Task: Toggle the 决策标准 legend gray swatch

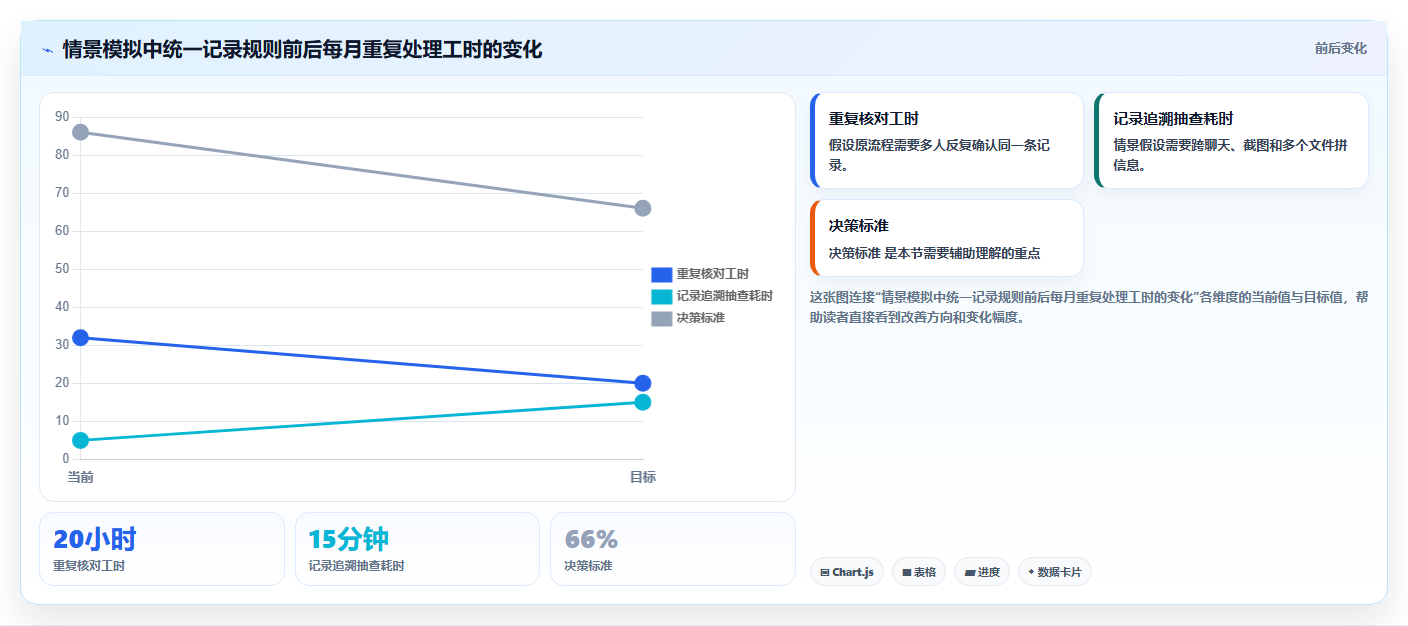Action: [661, 318]
